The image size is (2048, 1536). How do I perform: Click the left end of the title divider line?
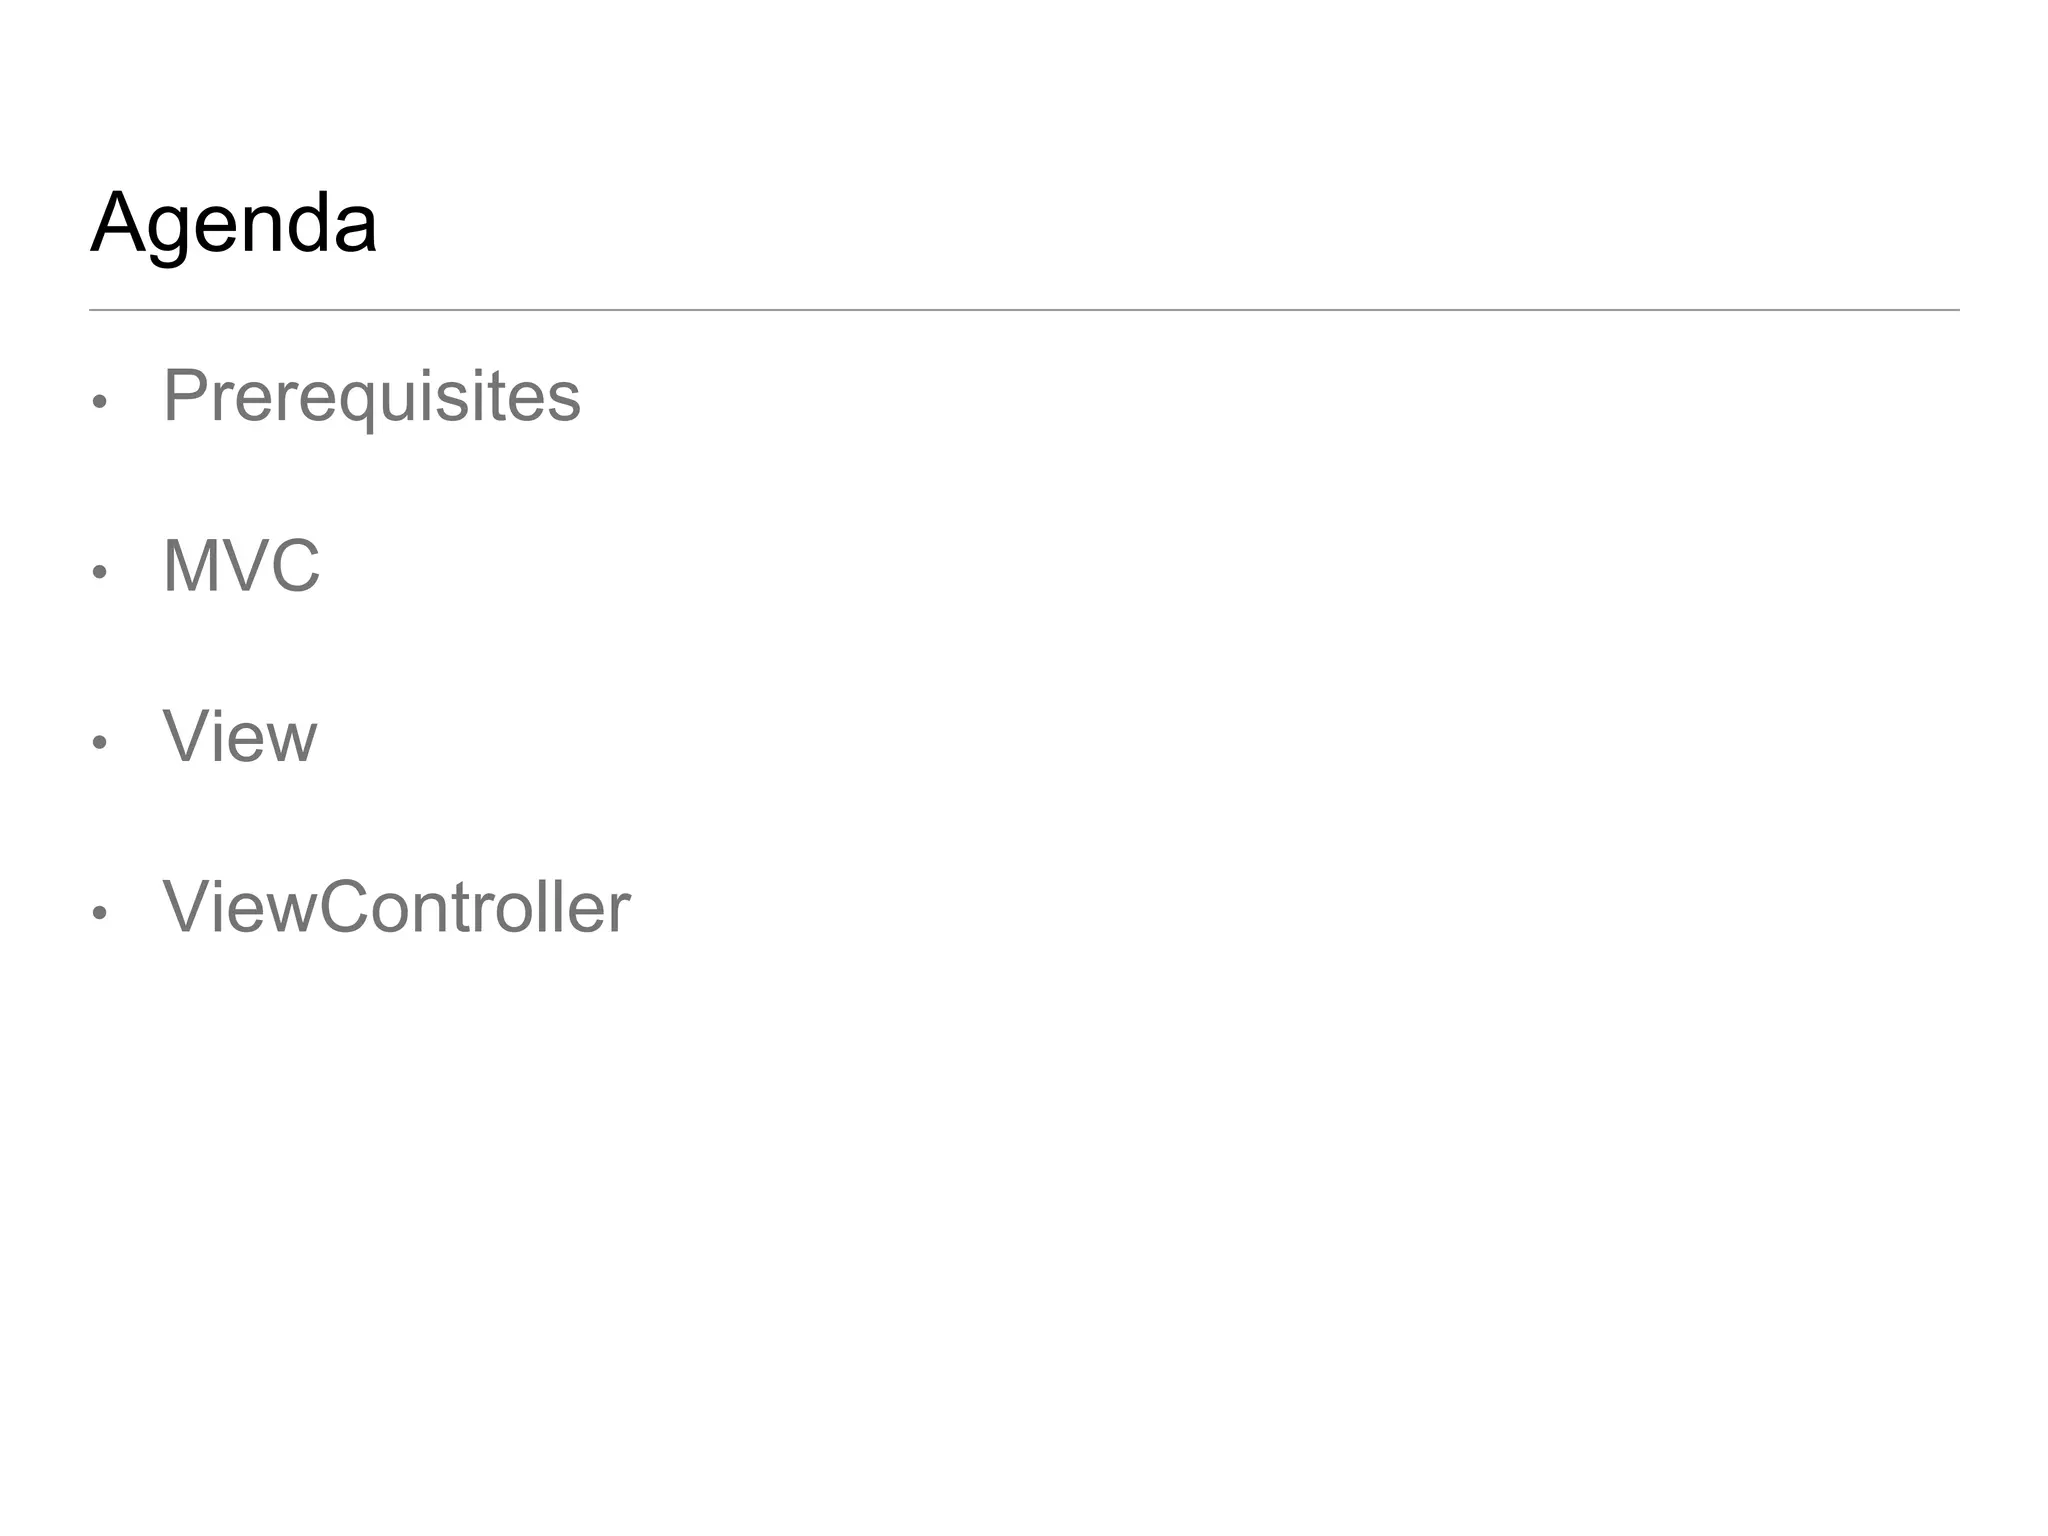coord(92,310)
